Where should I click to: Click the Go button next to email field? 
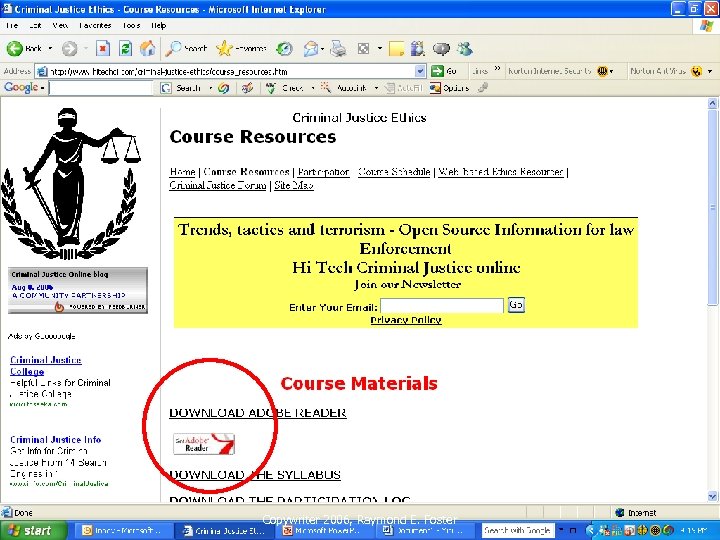516,305
